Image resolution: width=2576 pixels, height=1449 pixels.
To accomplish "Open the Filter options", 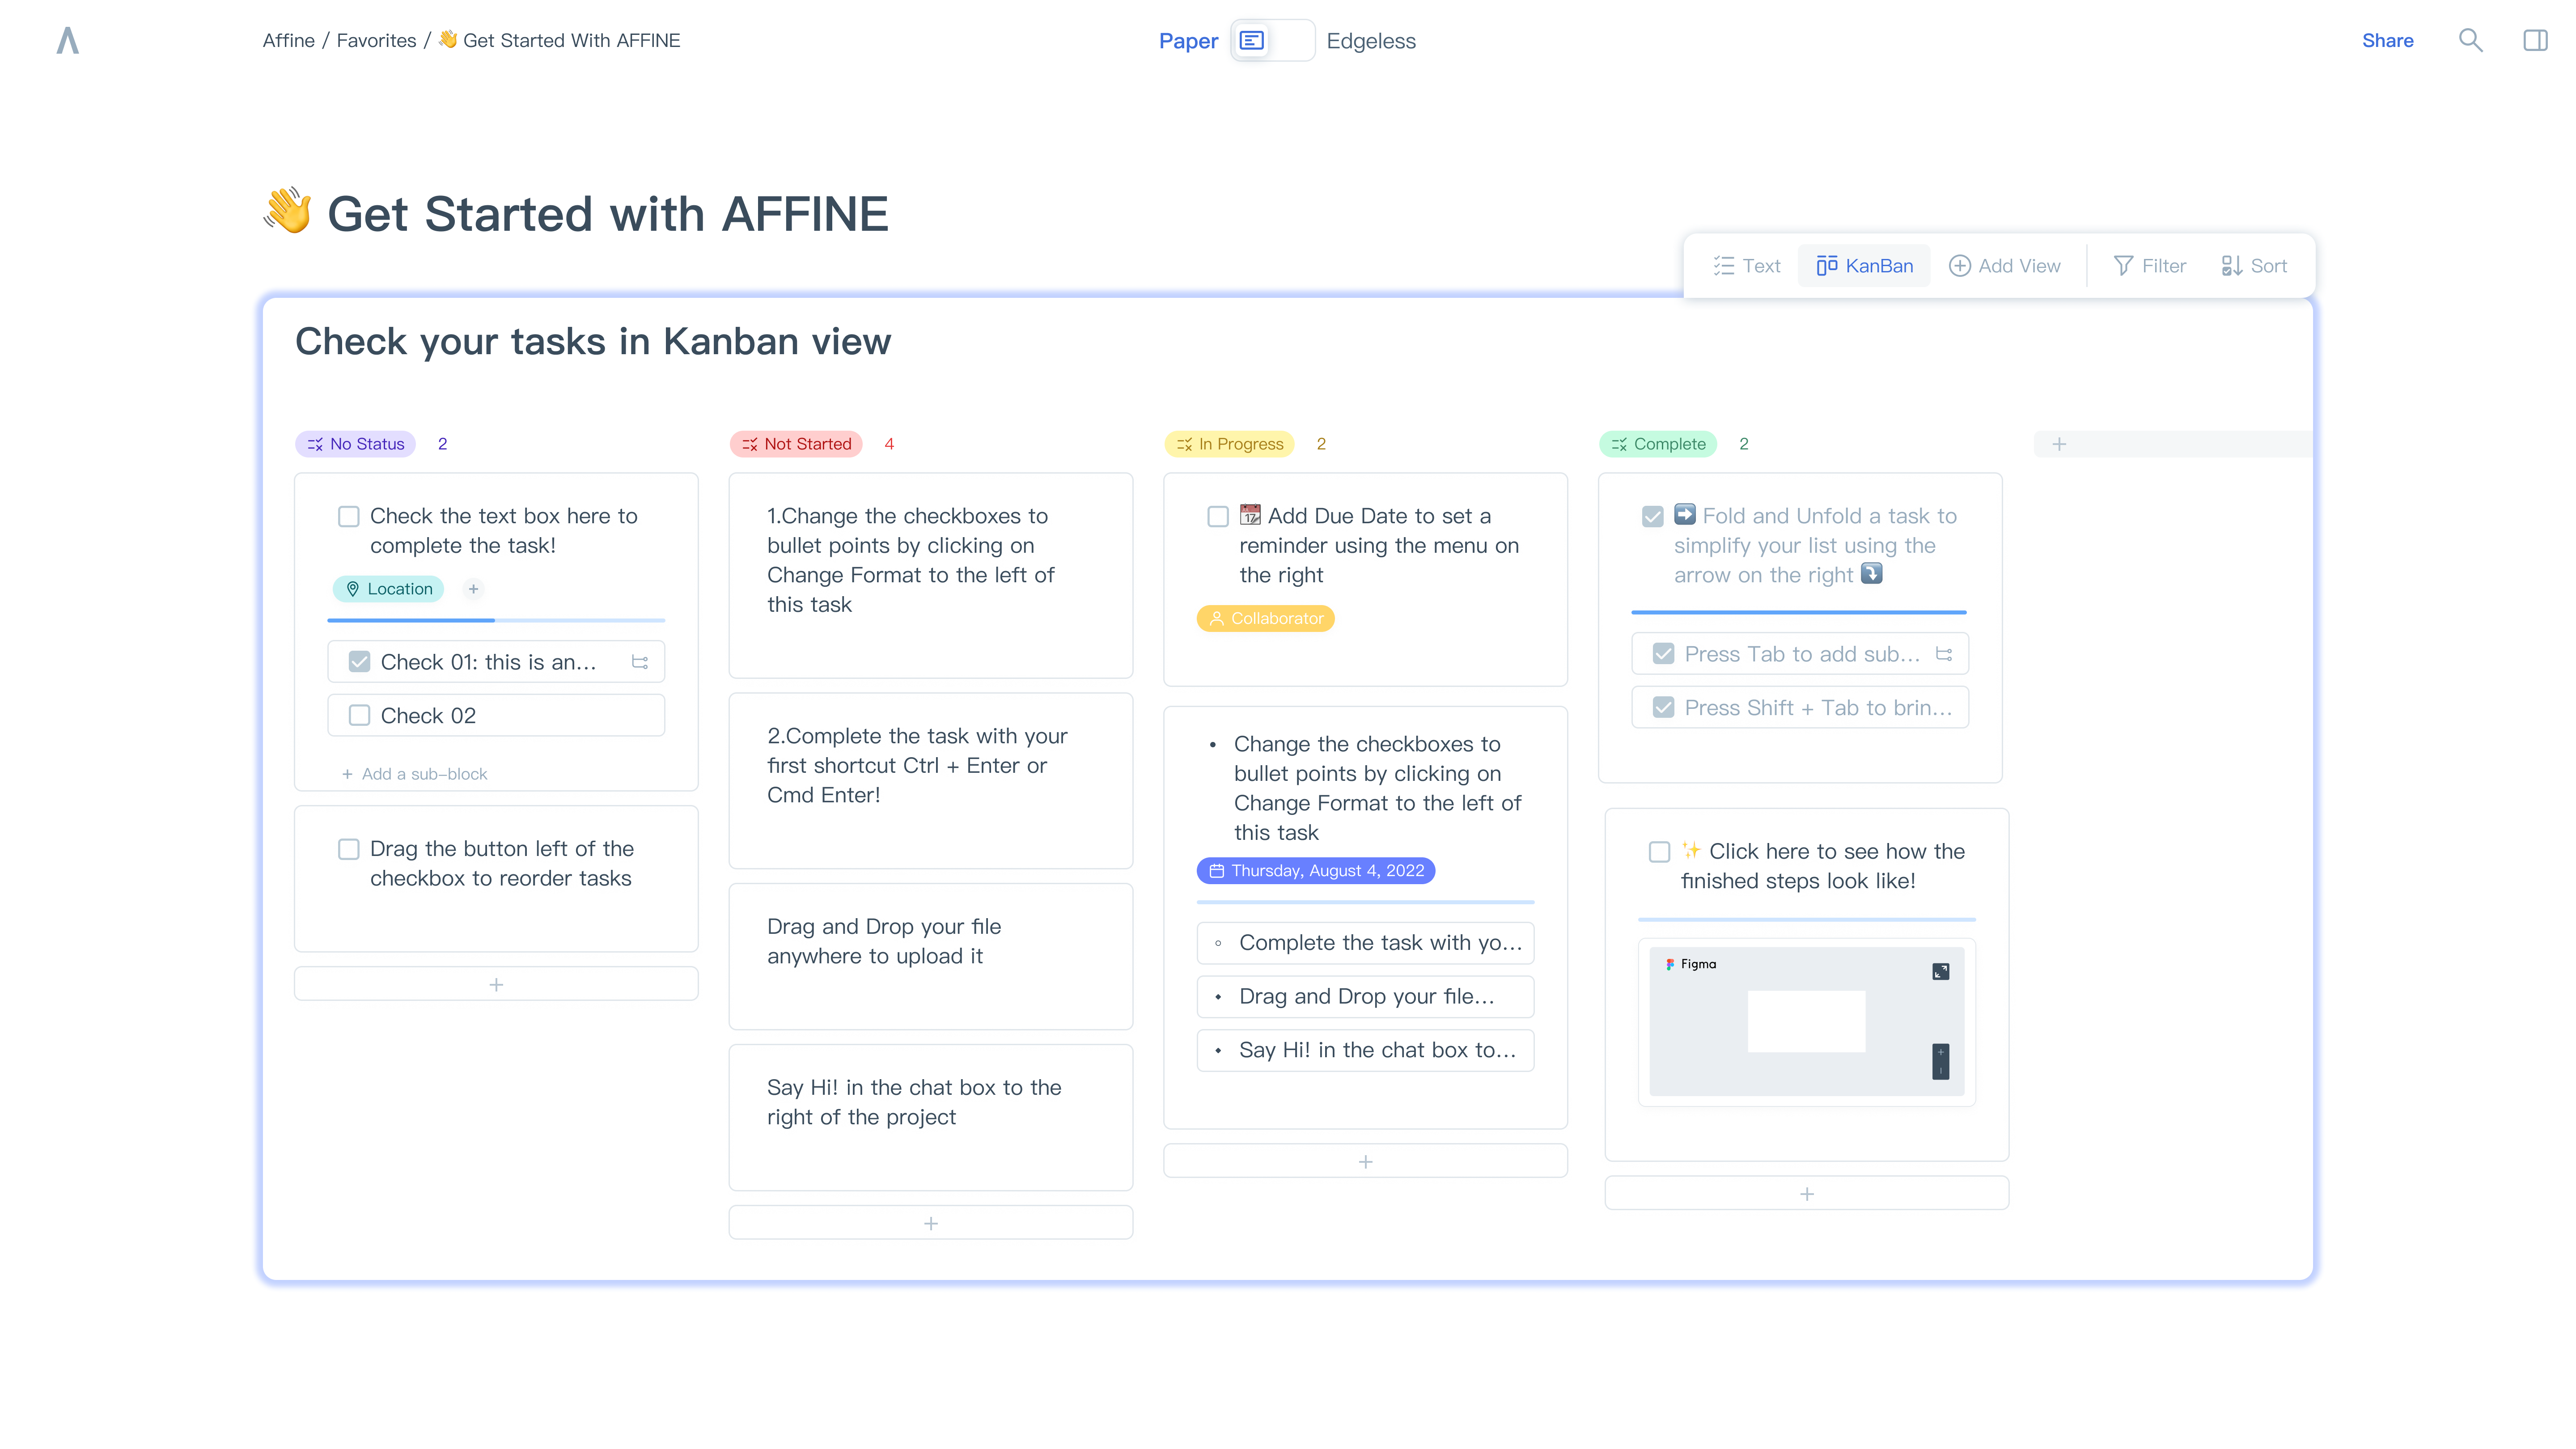I will 2149,266.
